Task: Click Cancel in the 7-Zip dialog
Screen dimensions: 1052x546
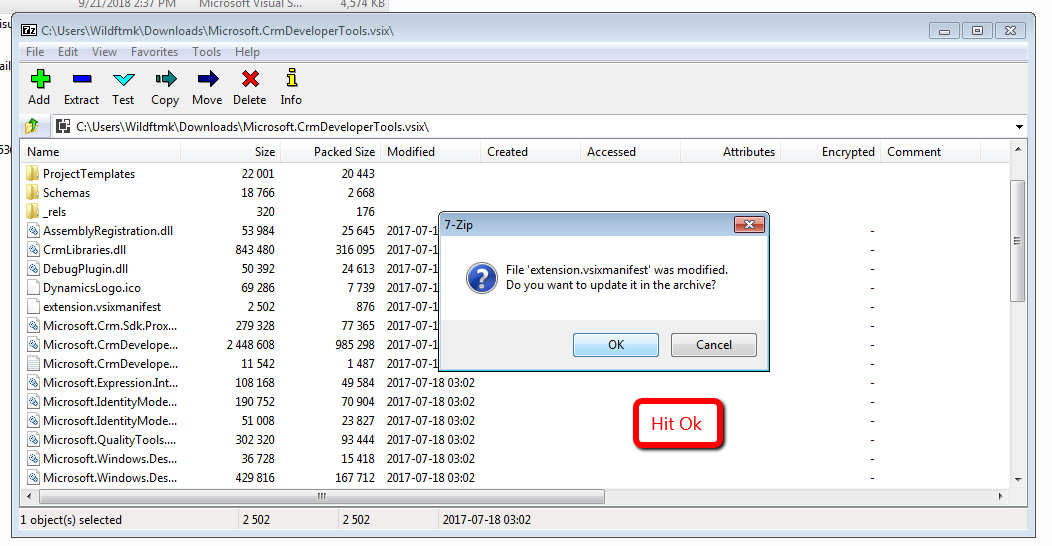Action: (x=714, y=345)
